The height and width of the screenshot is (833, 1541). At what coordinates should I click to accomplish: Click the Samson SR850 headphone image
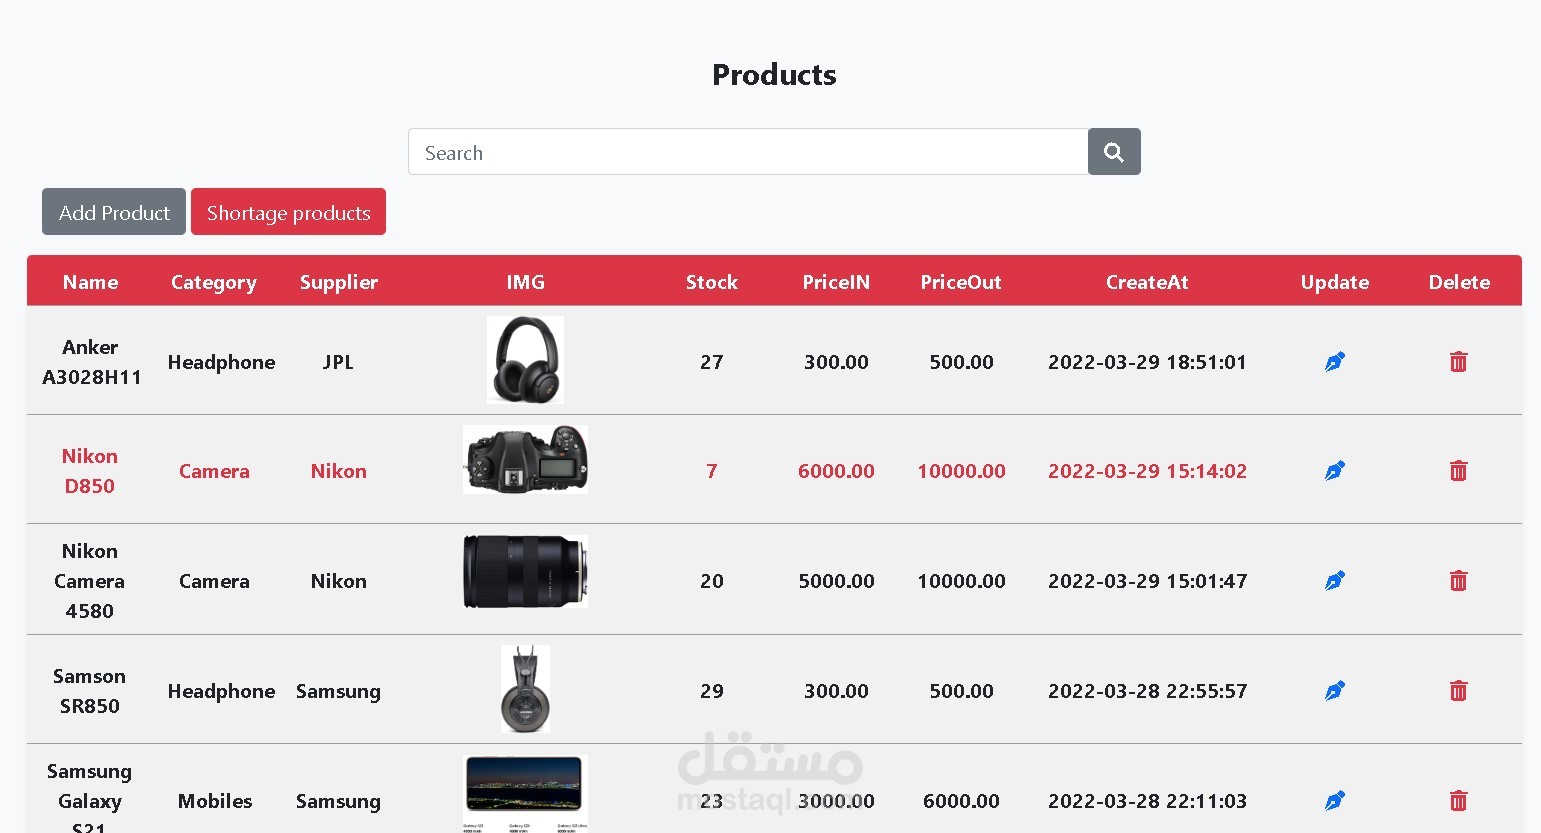pyautogui.click(x=525, y=689)
